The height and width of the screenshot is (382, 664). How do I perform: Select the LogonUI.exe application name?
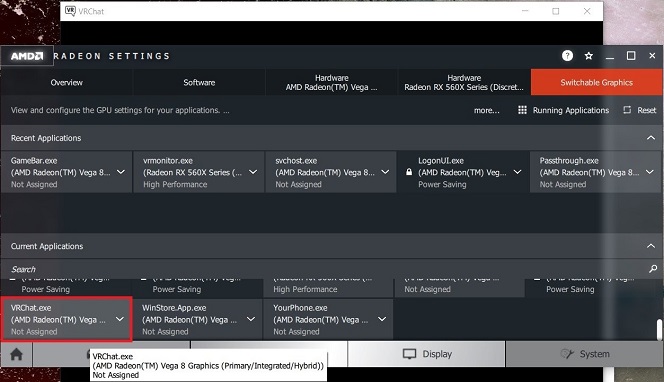point(441,161)
